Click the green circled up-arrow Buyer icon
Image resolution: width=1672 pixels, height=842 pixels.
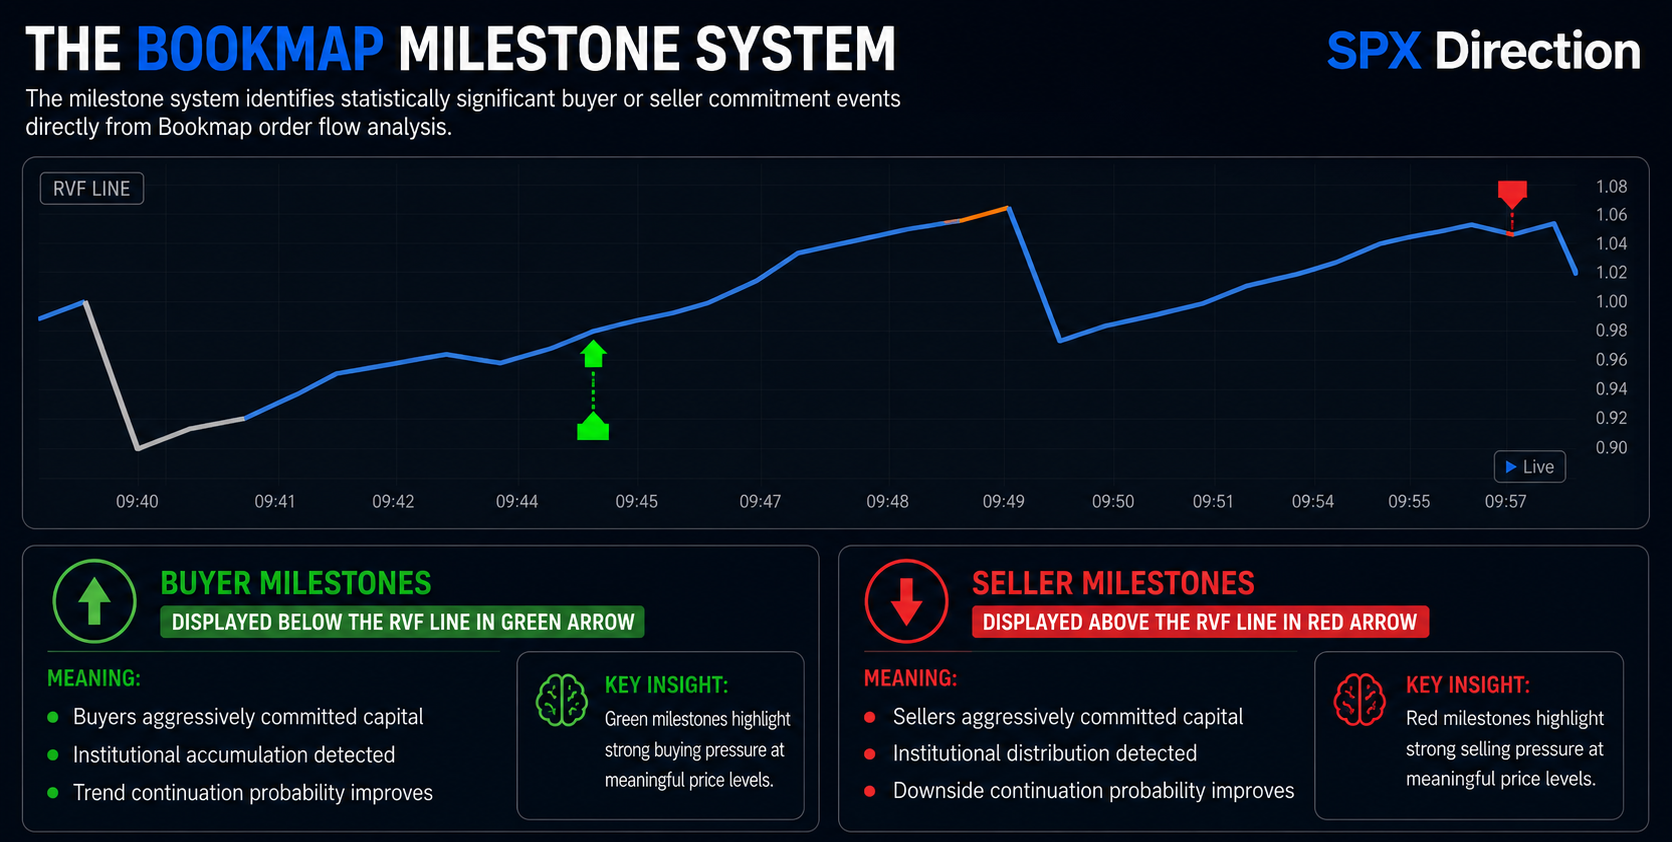94,600
